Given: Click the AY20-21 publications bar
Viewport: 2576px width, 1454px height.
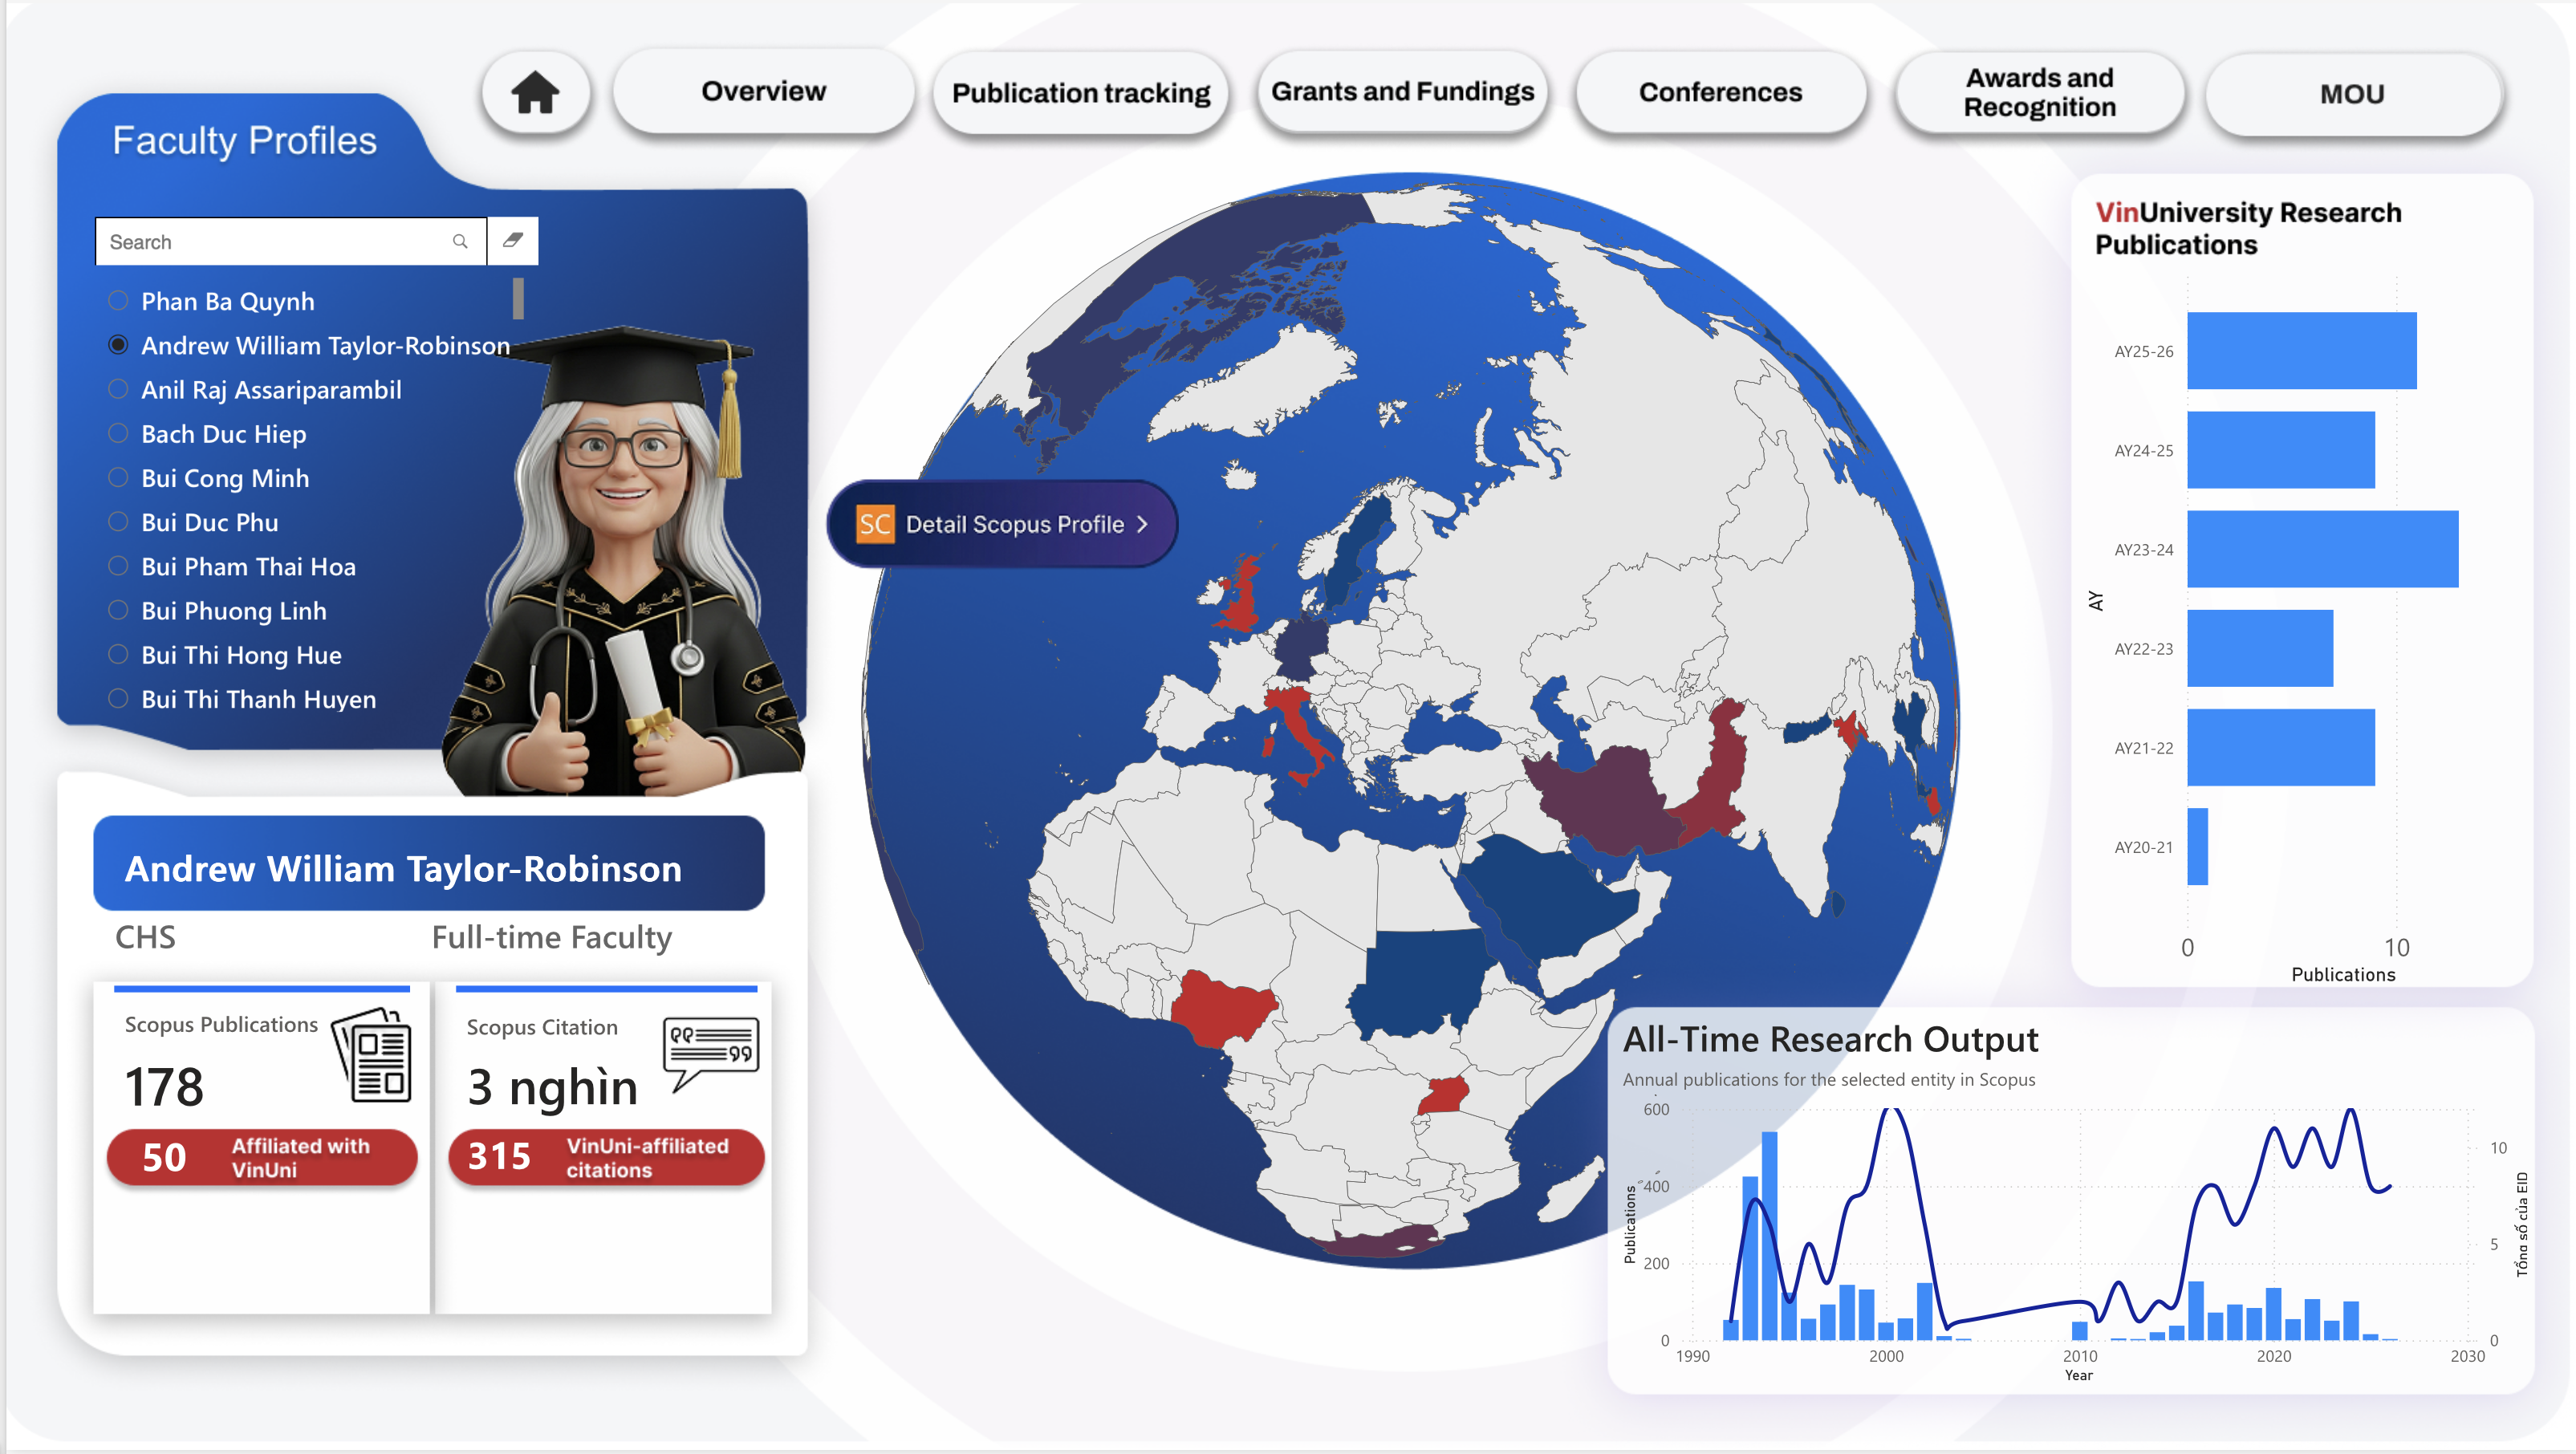Looking at the screenshot, I should tap(2197, 846).
